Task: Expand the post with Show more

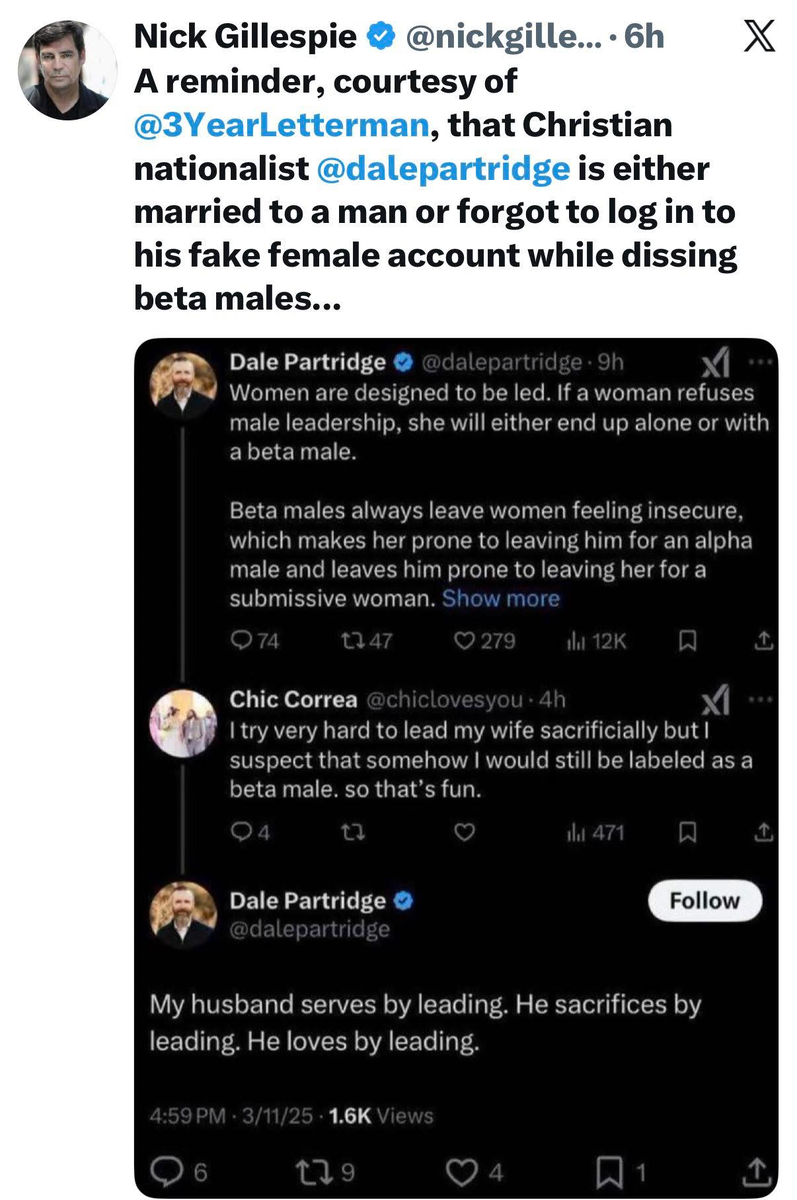Action: click(x=501, y=599)
